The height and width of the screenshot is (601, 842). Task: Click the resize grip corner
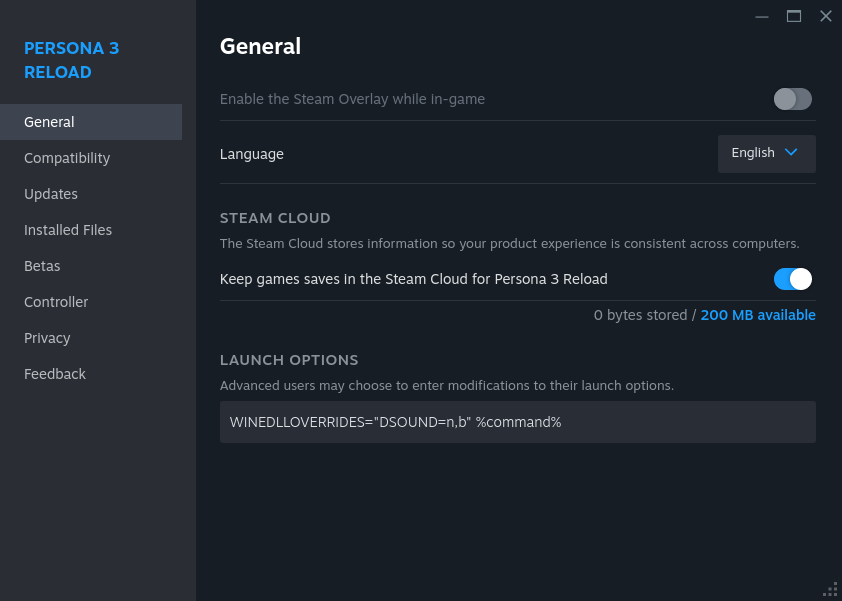pos(831,590)
